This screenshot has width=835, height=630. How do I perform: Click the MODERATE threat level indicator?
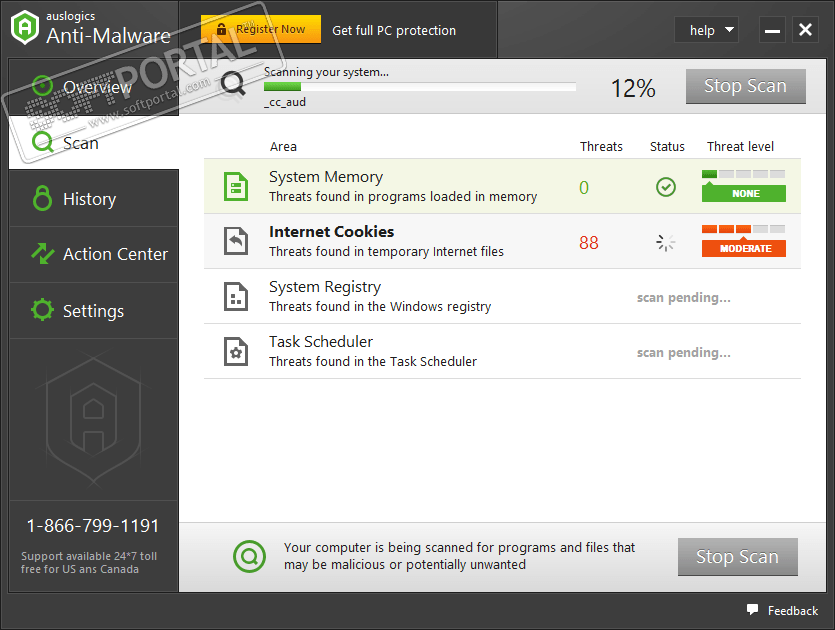tap(743, 248)
